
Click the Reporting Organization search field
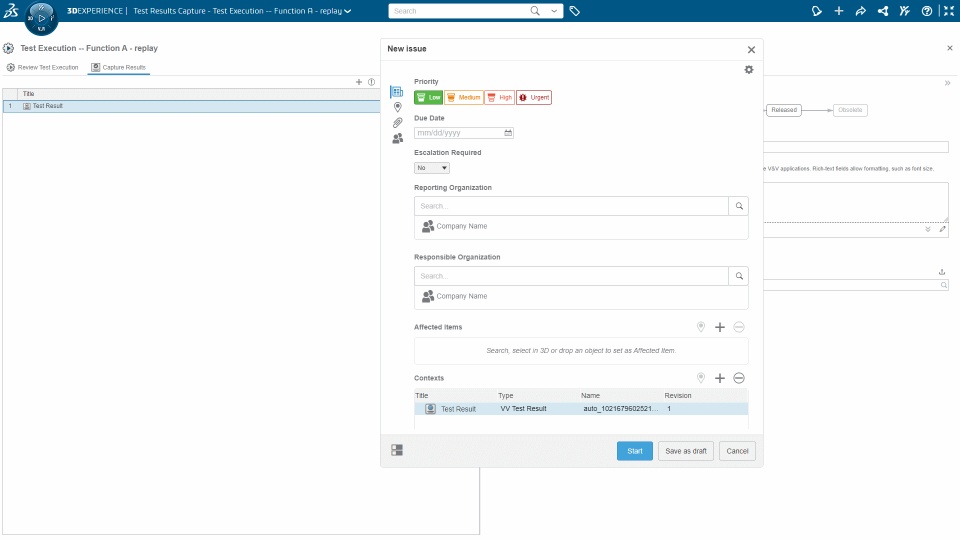click(x=571, y=206)
